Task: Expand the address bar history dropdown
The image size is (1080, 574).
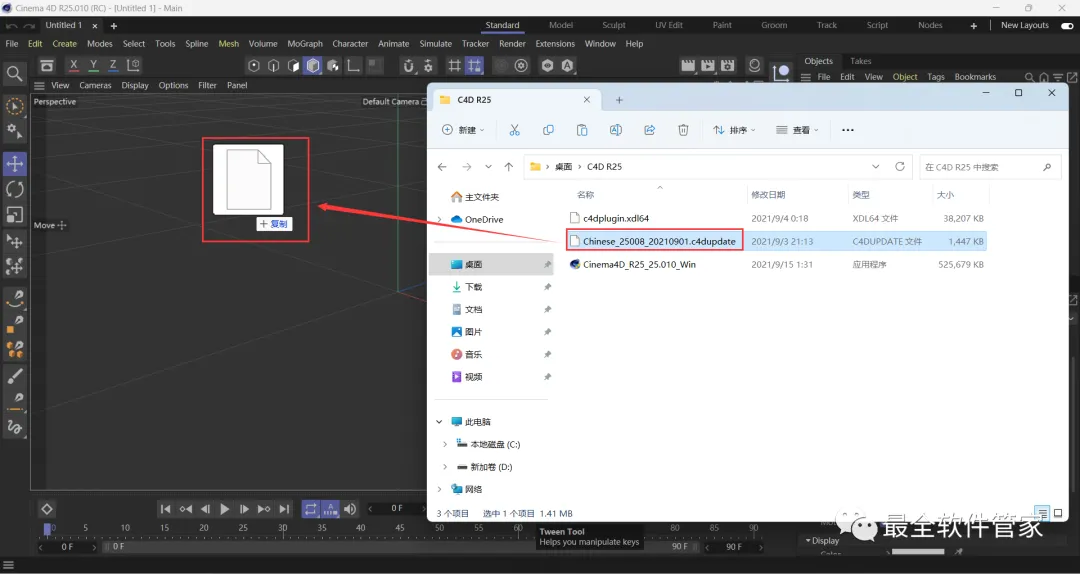Action: click(x=875, y=167)
